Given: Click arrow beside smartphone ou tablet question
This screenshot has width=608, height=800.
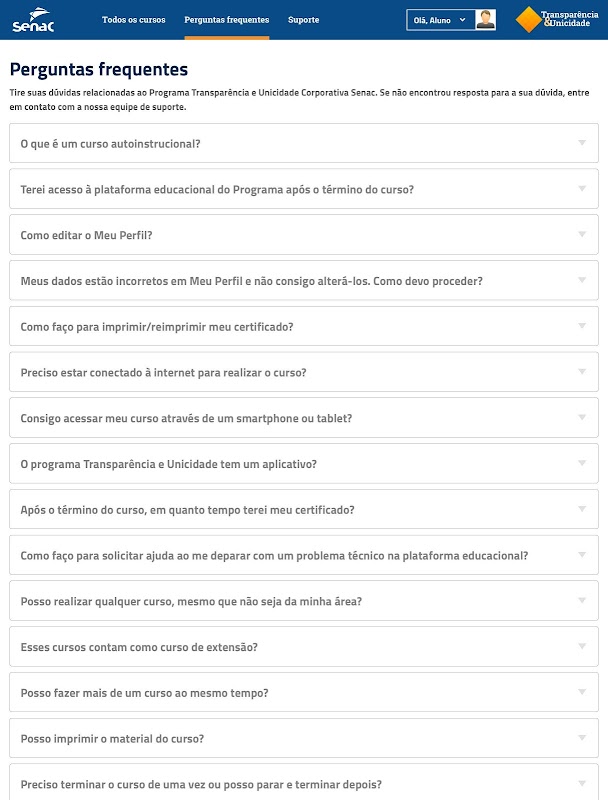Looking at the screenshot, I should tap(582, 418).
